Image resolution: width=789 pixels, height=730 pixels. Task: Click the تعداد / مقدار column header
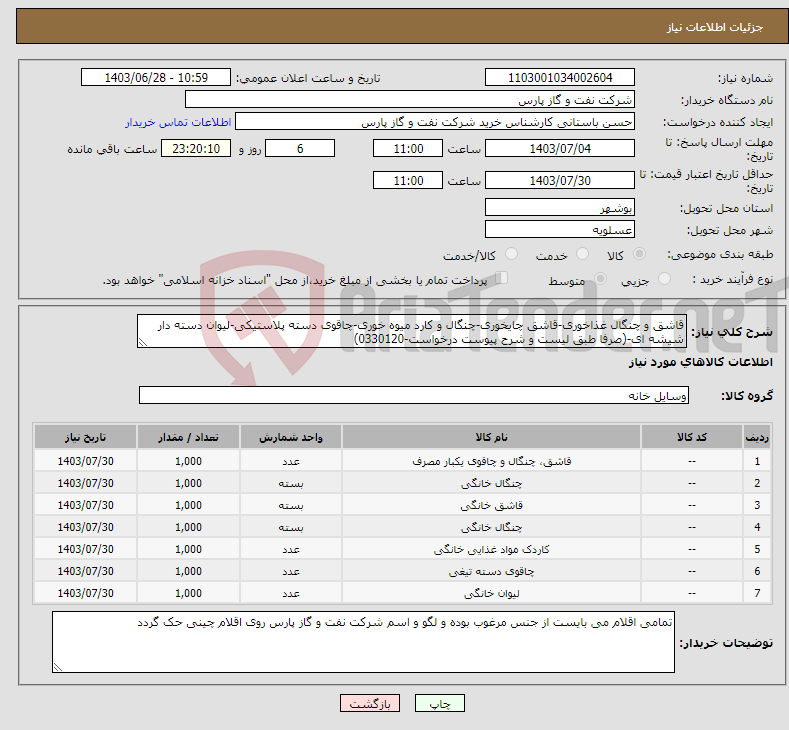tap(188, 437)
